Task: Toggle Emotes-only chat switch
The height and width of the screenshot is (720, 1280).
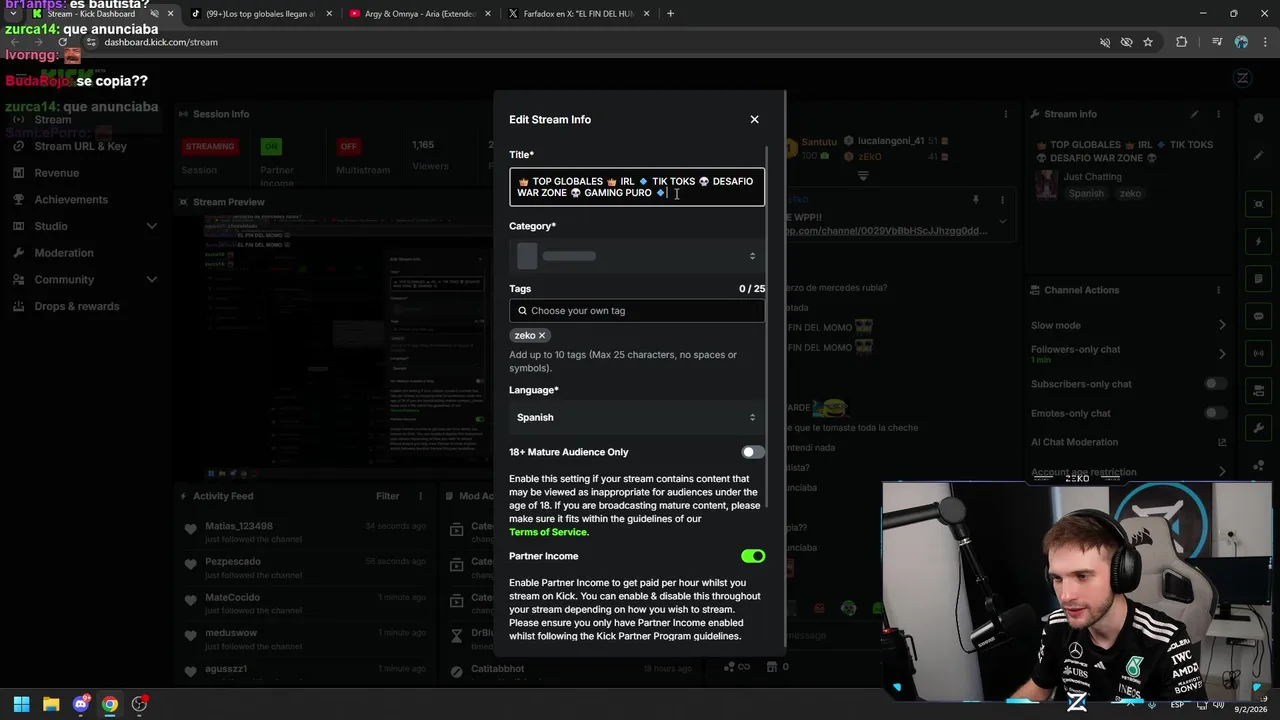Action: [x=1215, y=413]
